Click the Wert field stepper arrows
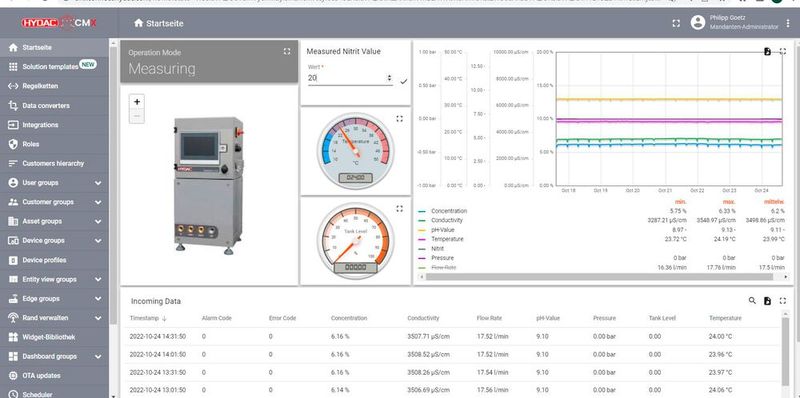The image size is (800, 398). click(389, 78)
